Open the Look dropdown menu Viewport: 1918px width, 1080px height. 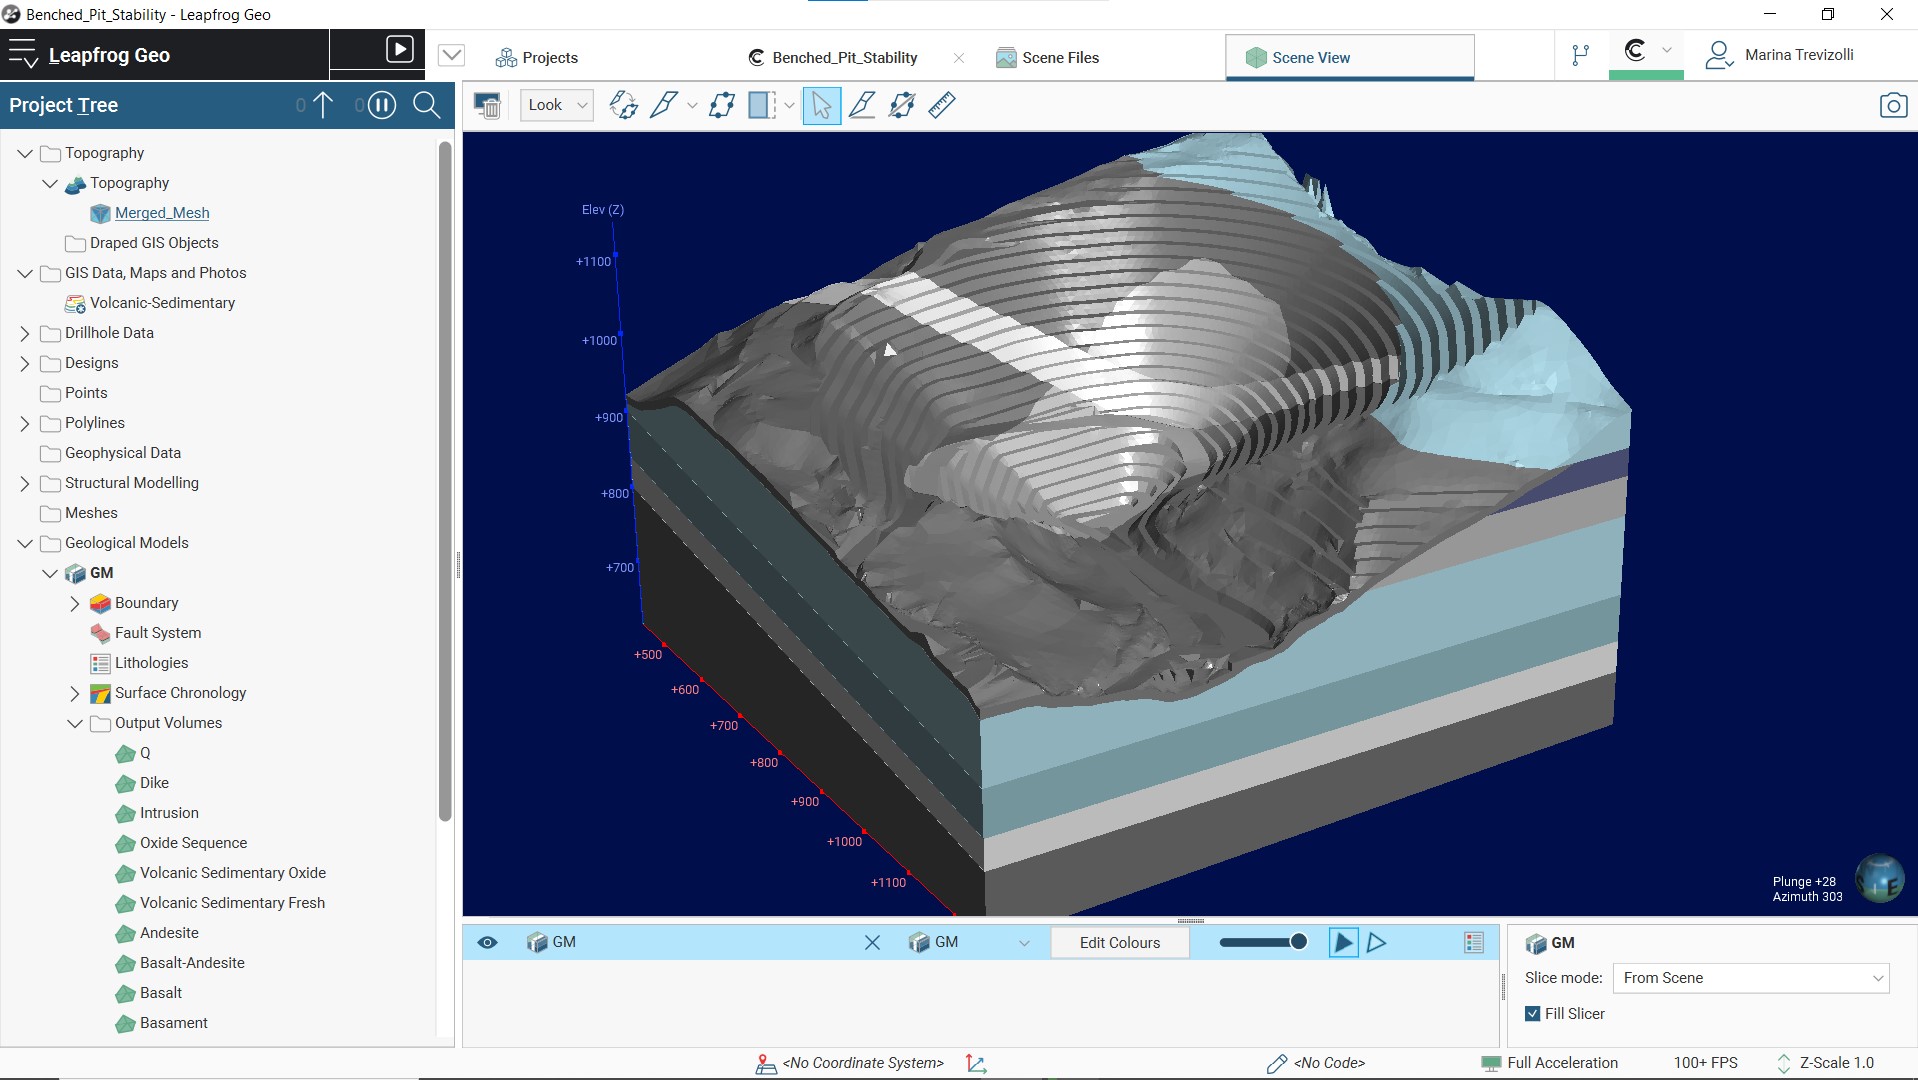tap(556, 105)
